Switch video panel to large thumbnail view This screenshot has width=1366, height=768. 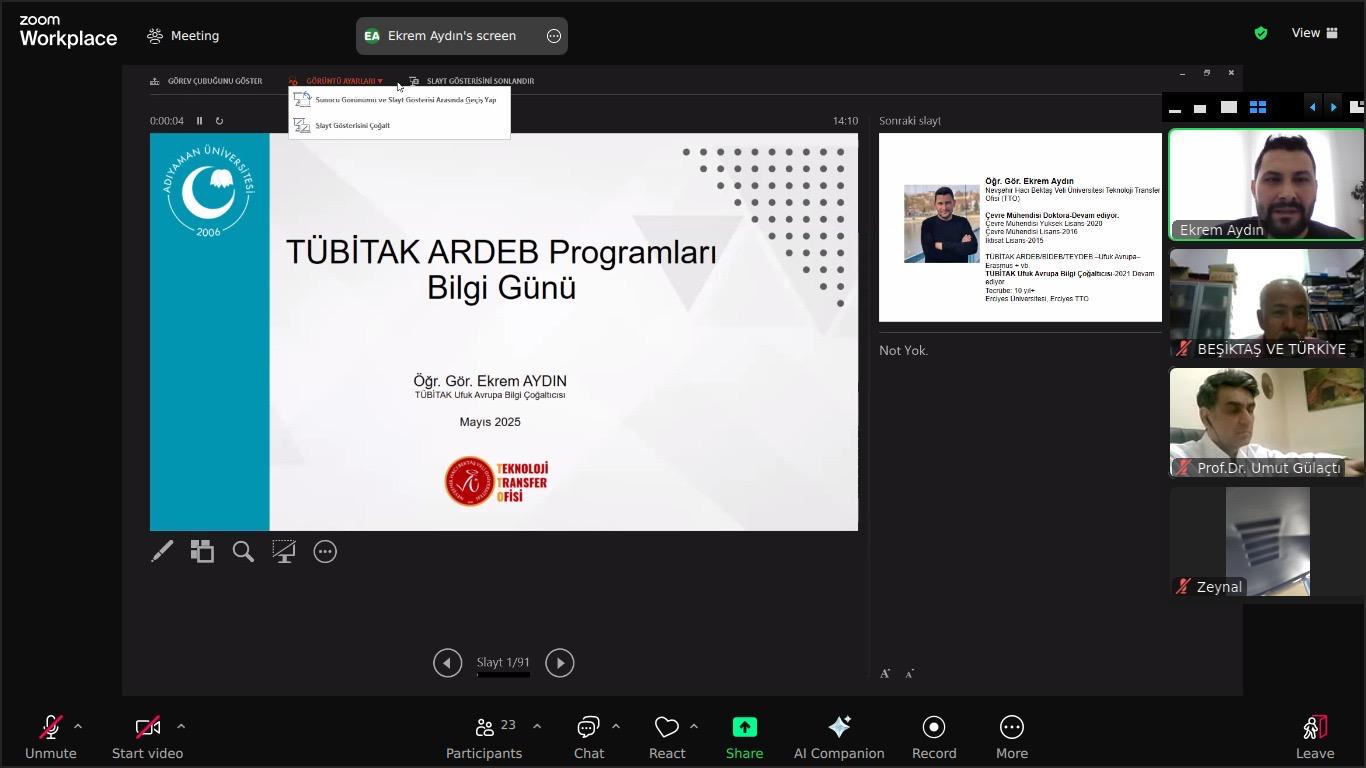coord(1229,107)
